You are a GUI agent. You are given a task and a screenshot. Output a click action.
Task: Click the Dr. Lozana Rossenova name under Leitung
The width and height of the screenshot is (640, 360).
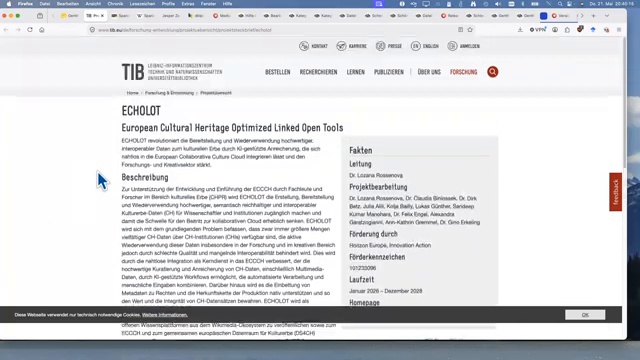tap(376, 175)
